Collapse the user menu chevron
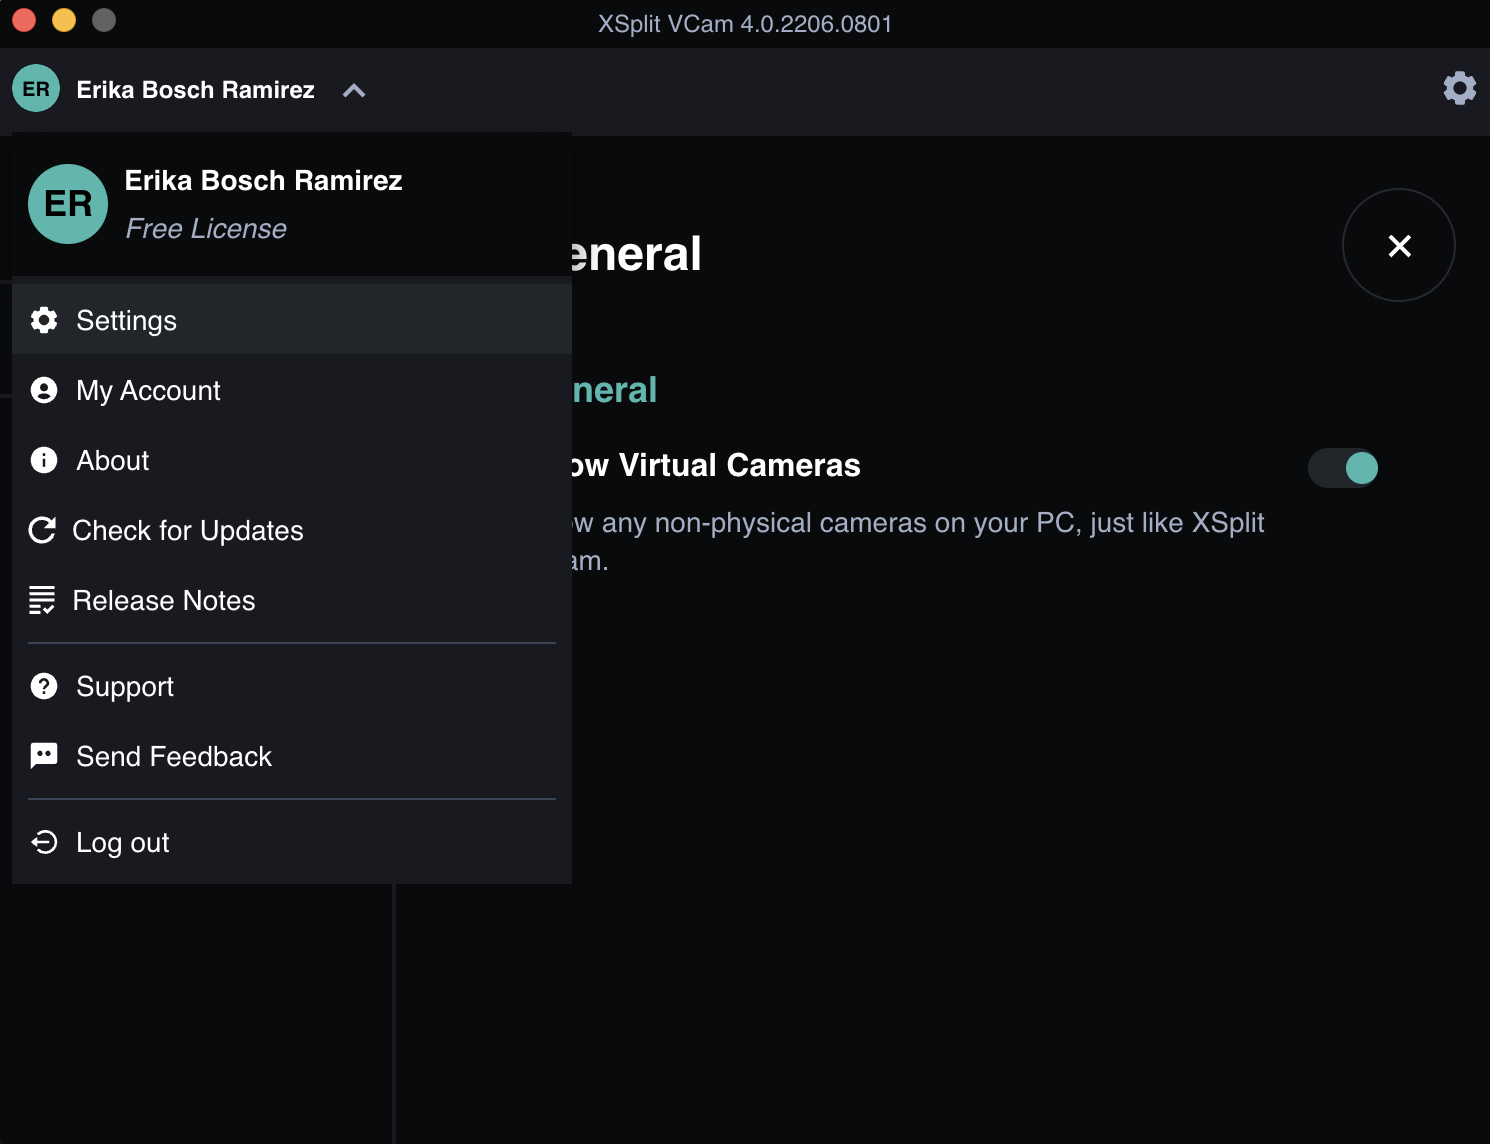The image size is (1490, 1144). point(354,90)
